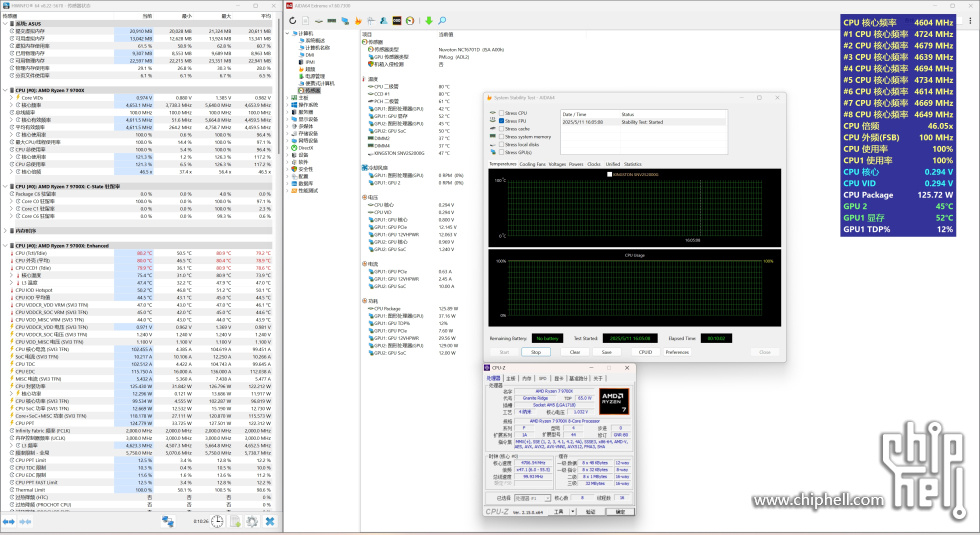Open the flame stability test toolbar icon
This screenshot has width=980, height=535.
tap(358, 21)
